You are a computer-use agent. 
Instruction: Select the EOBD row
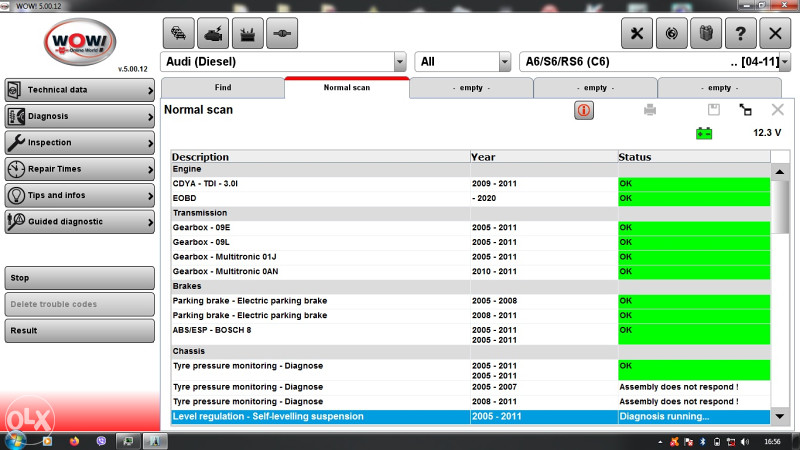pos(470,198)
